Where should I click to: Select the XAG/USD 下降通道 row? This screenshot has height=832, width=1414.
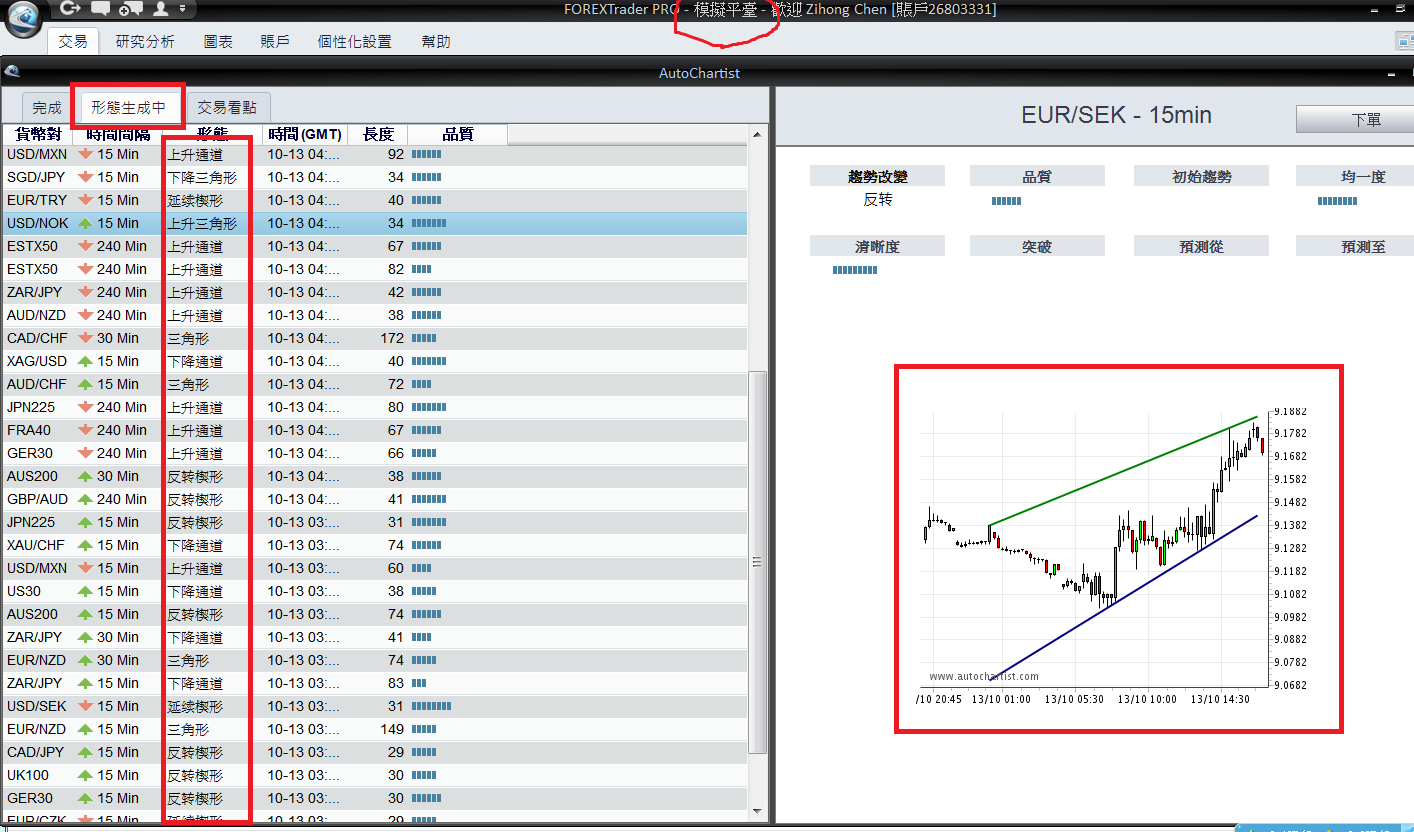[x=375, y=361]
